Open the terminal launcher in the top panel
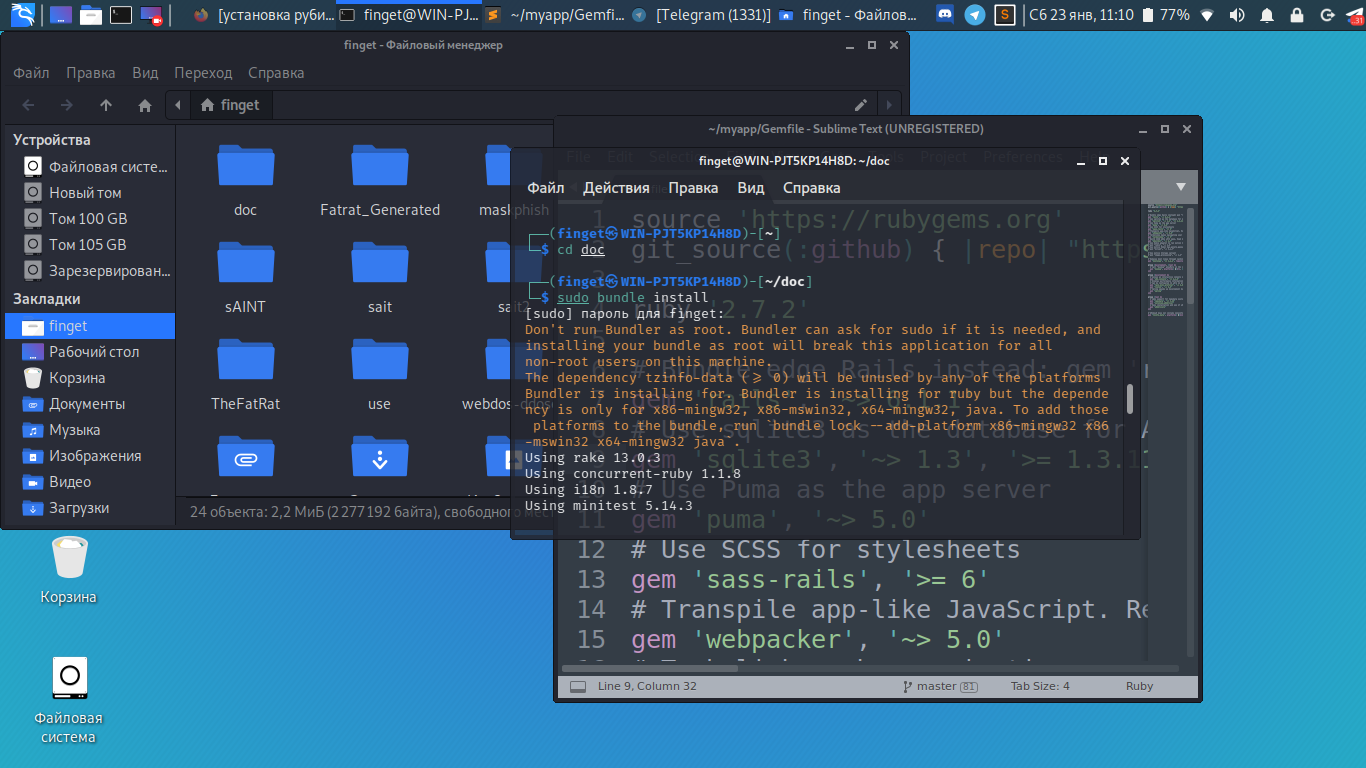 point(121,15)
